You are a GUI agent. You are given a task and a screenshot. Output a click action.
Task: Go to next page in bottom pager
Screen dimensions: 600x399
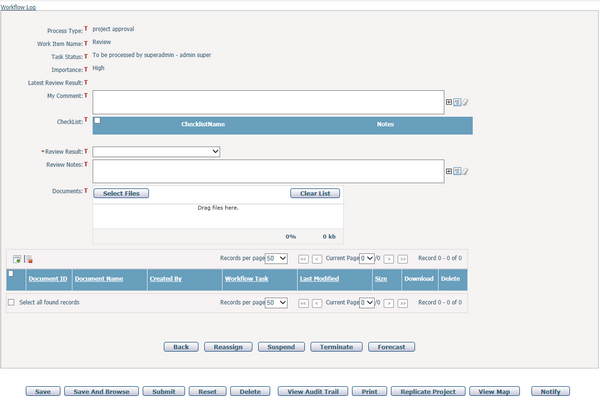(389, 303)
